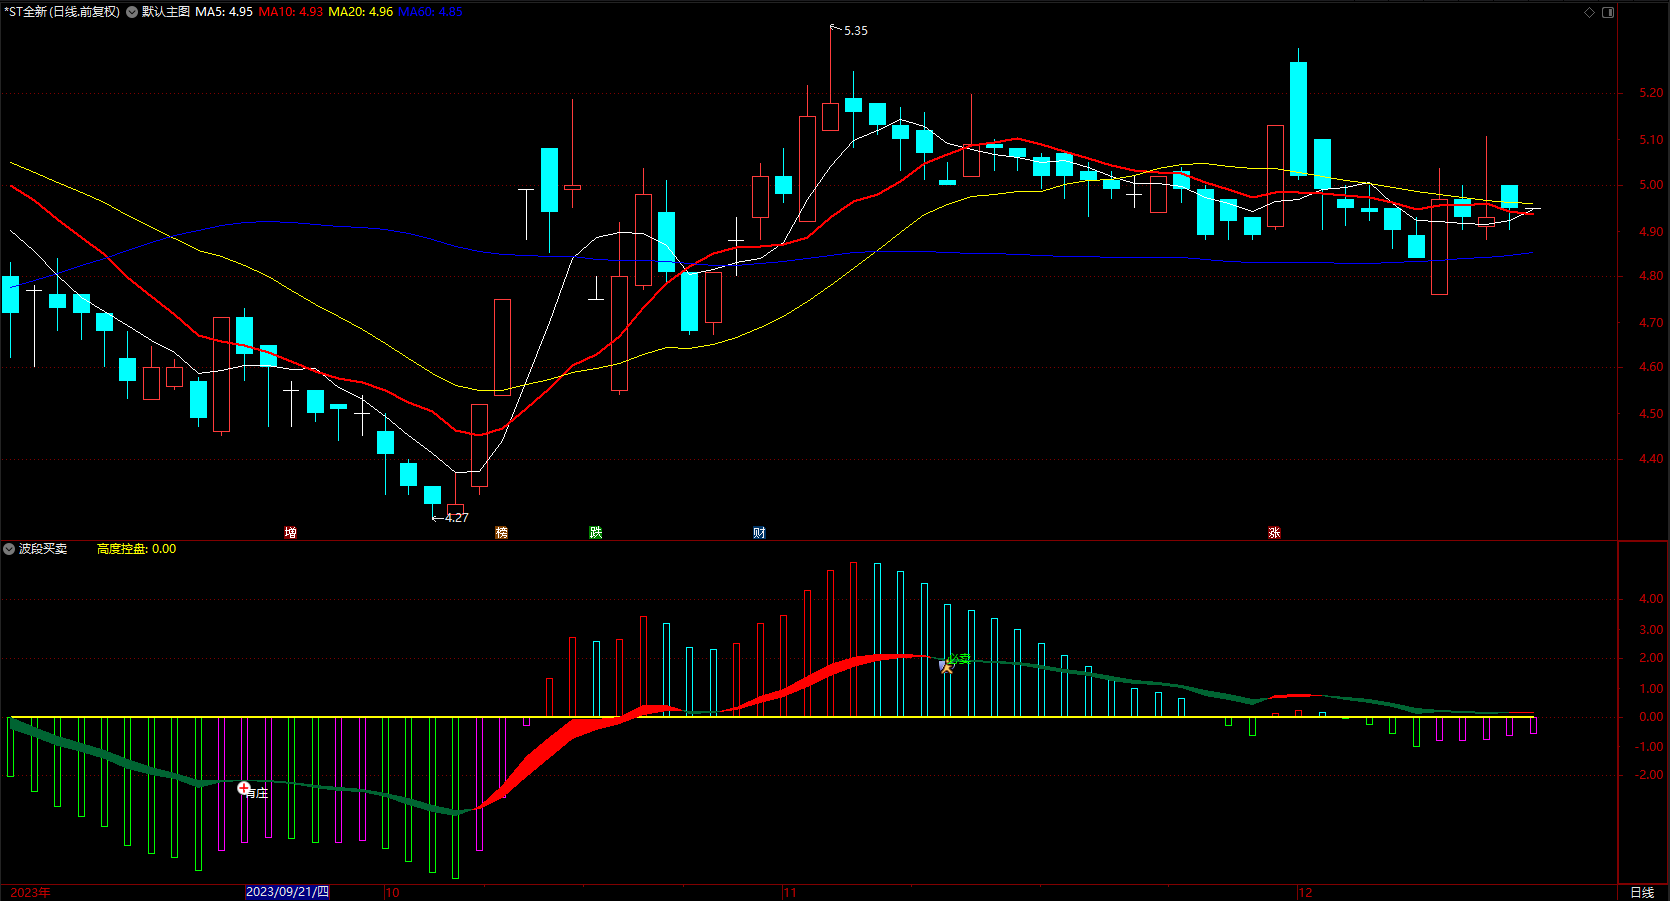This screenshot has height=901, width=1670.
Task: Click the month 10 marker on time axis
Action: (x=392, y=893)
